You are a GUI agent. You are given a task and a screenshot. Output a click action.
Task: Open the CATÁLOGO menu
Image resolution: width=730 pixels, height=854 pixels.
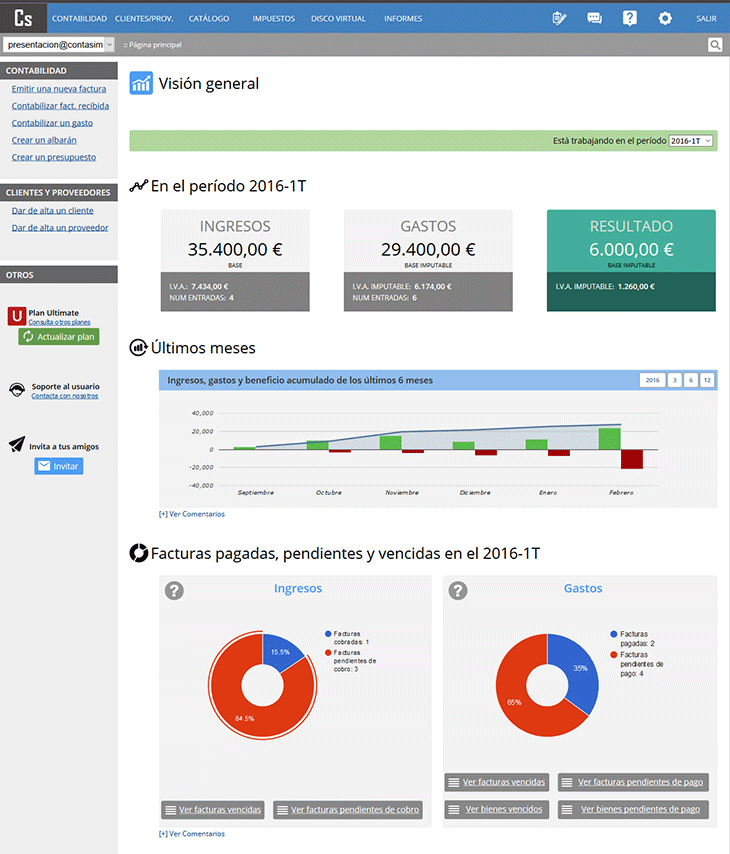click(209, 19)
